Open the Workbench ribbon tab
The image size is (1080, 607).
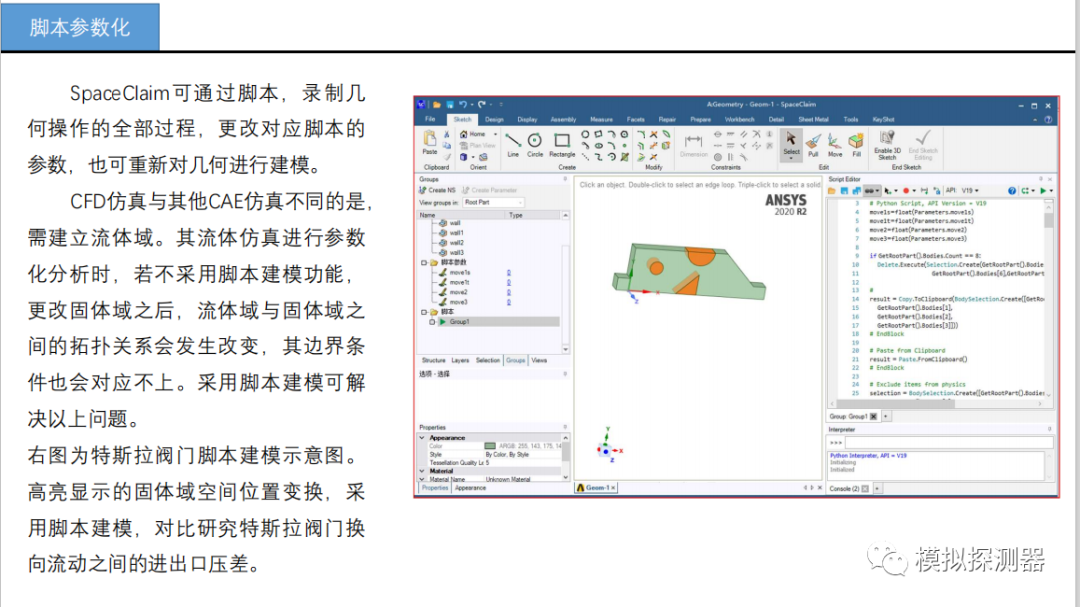click(739, 119)
